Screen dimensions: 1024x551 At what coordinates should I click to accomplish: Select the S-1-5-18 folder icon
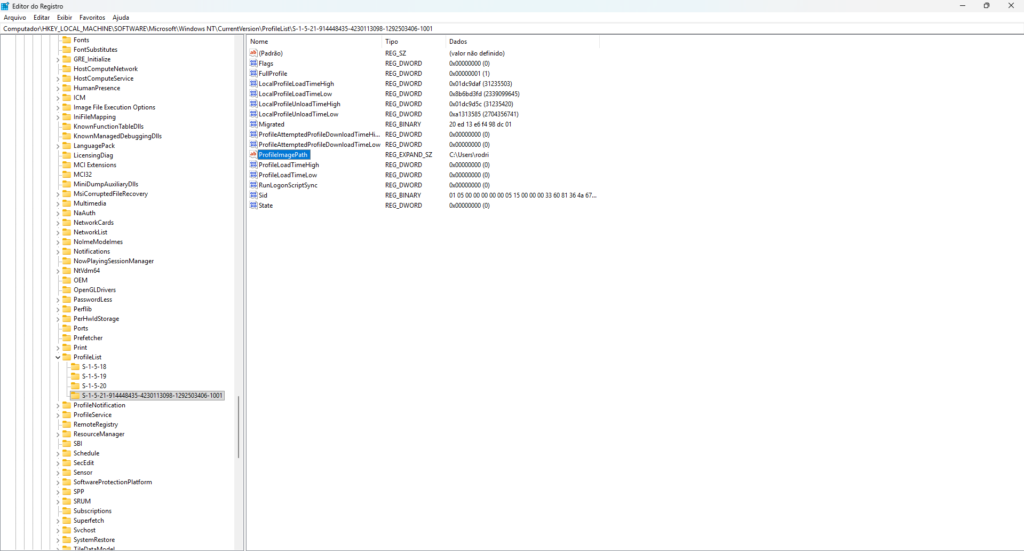click(75, 367)
